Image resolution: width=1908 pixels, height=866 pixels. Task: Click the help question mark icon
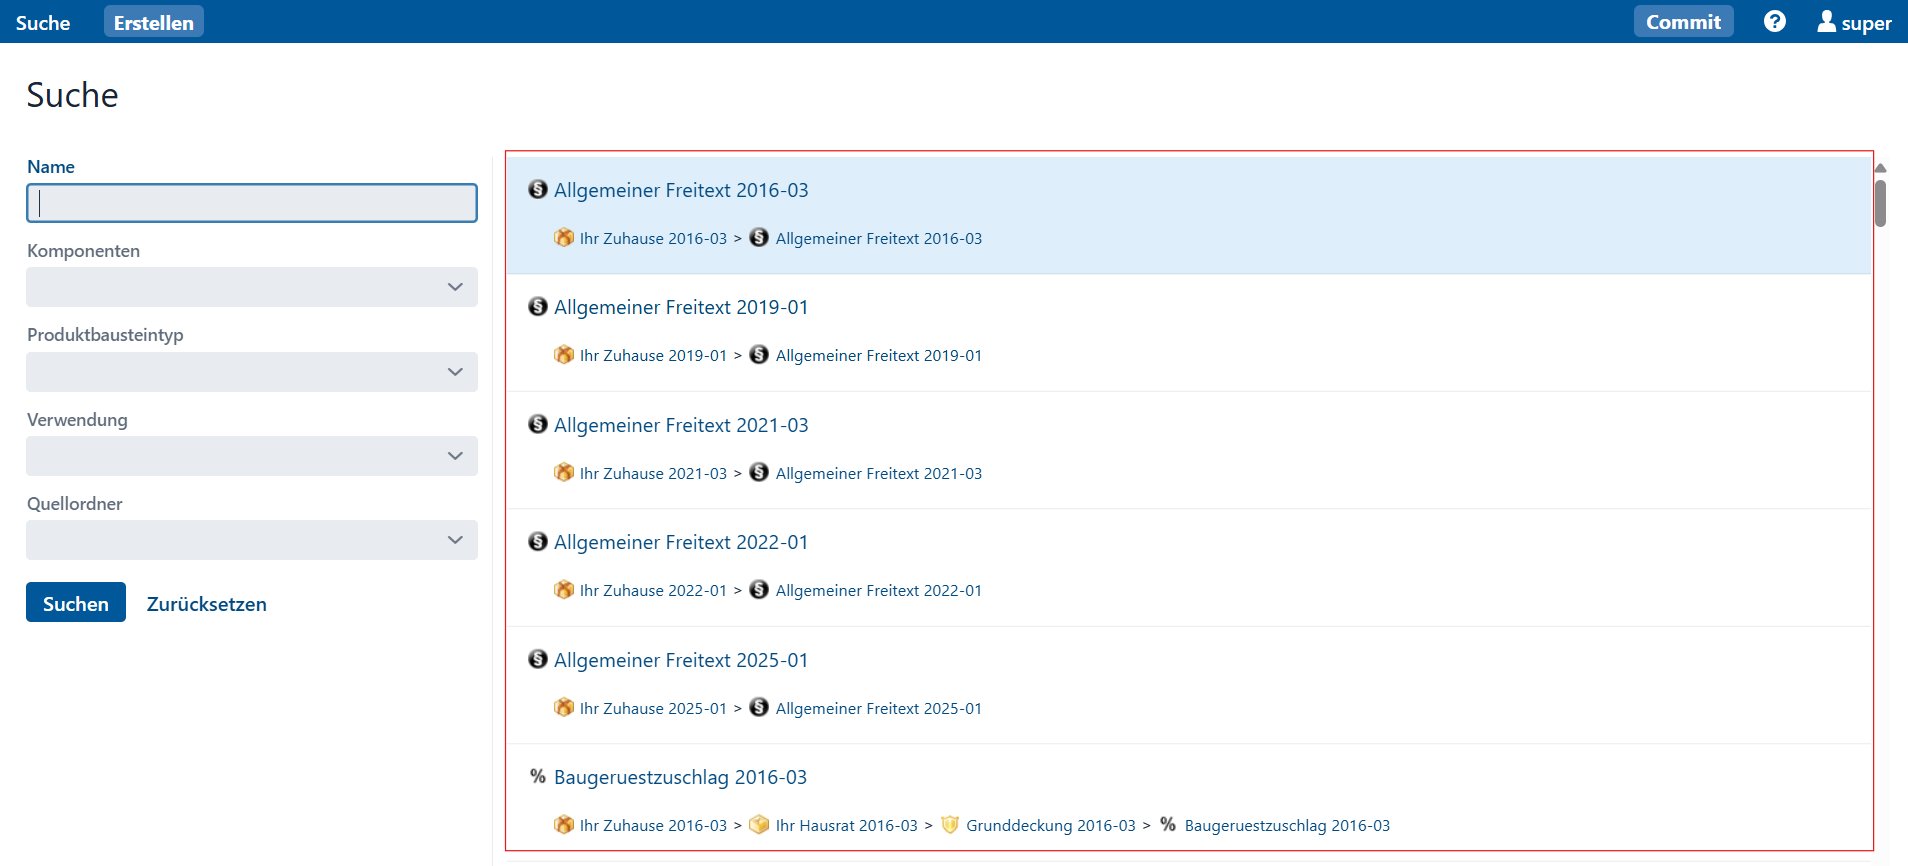(1774, 21)
